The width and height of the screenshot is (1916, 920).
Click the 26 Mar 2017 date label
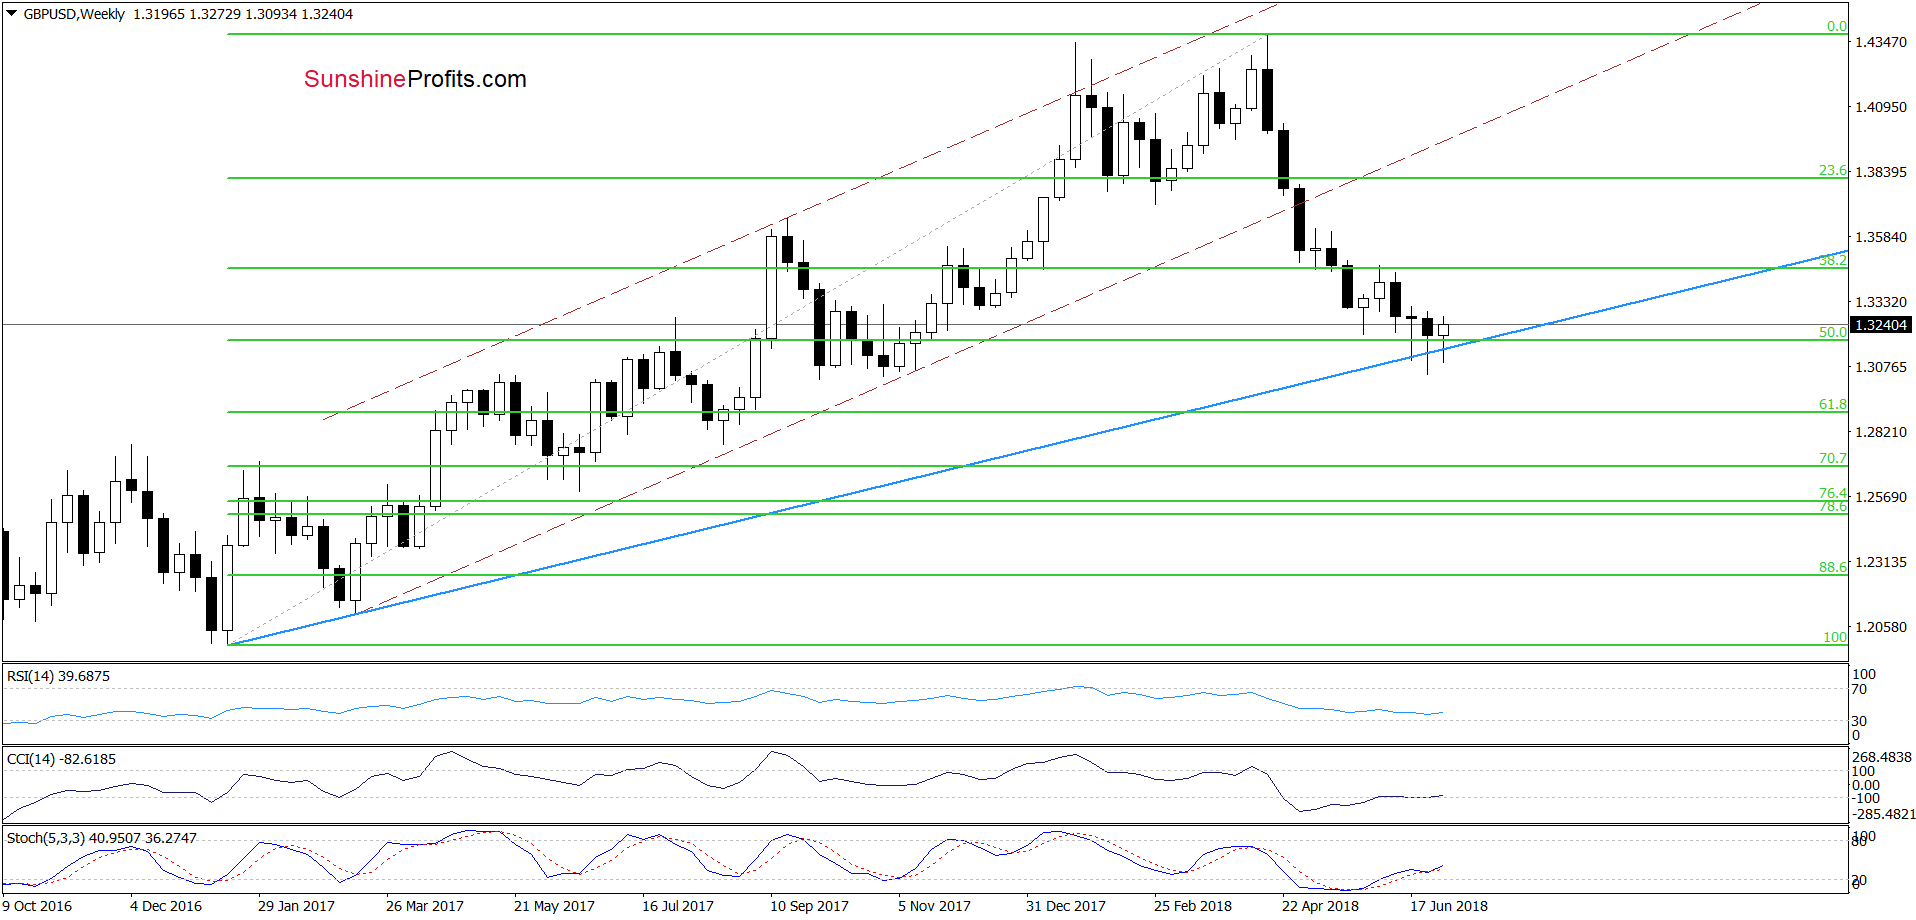pyautogui.click(x=425, y=906)
